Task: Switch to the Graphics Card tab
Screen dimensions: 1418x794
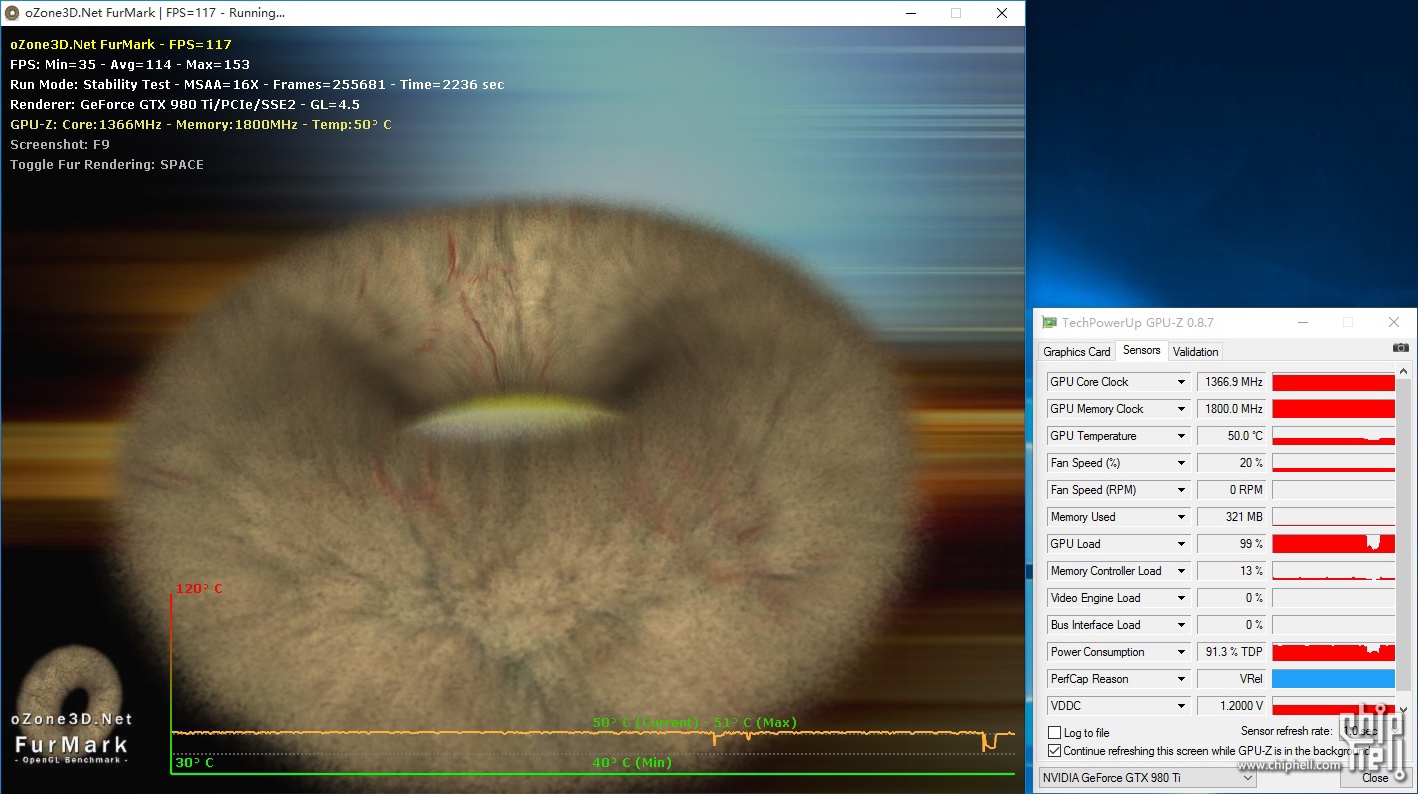Action: (1077, 352)
